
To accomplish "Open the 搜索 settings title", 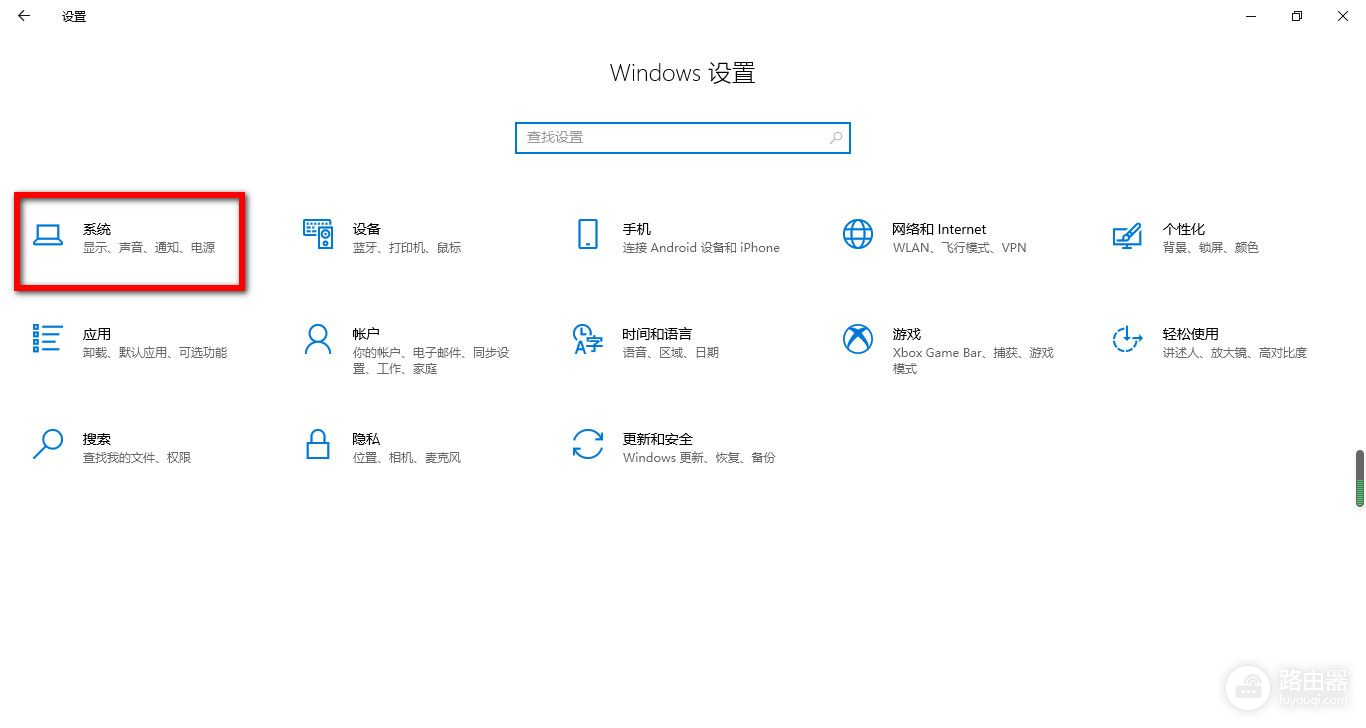I will [97, 439].
